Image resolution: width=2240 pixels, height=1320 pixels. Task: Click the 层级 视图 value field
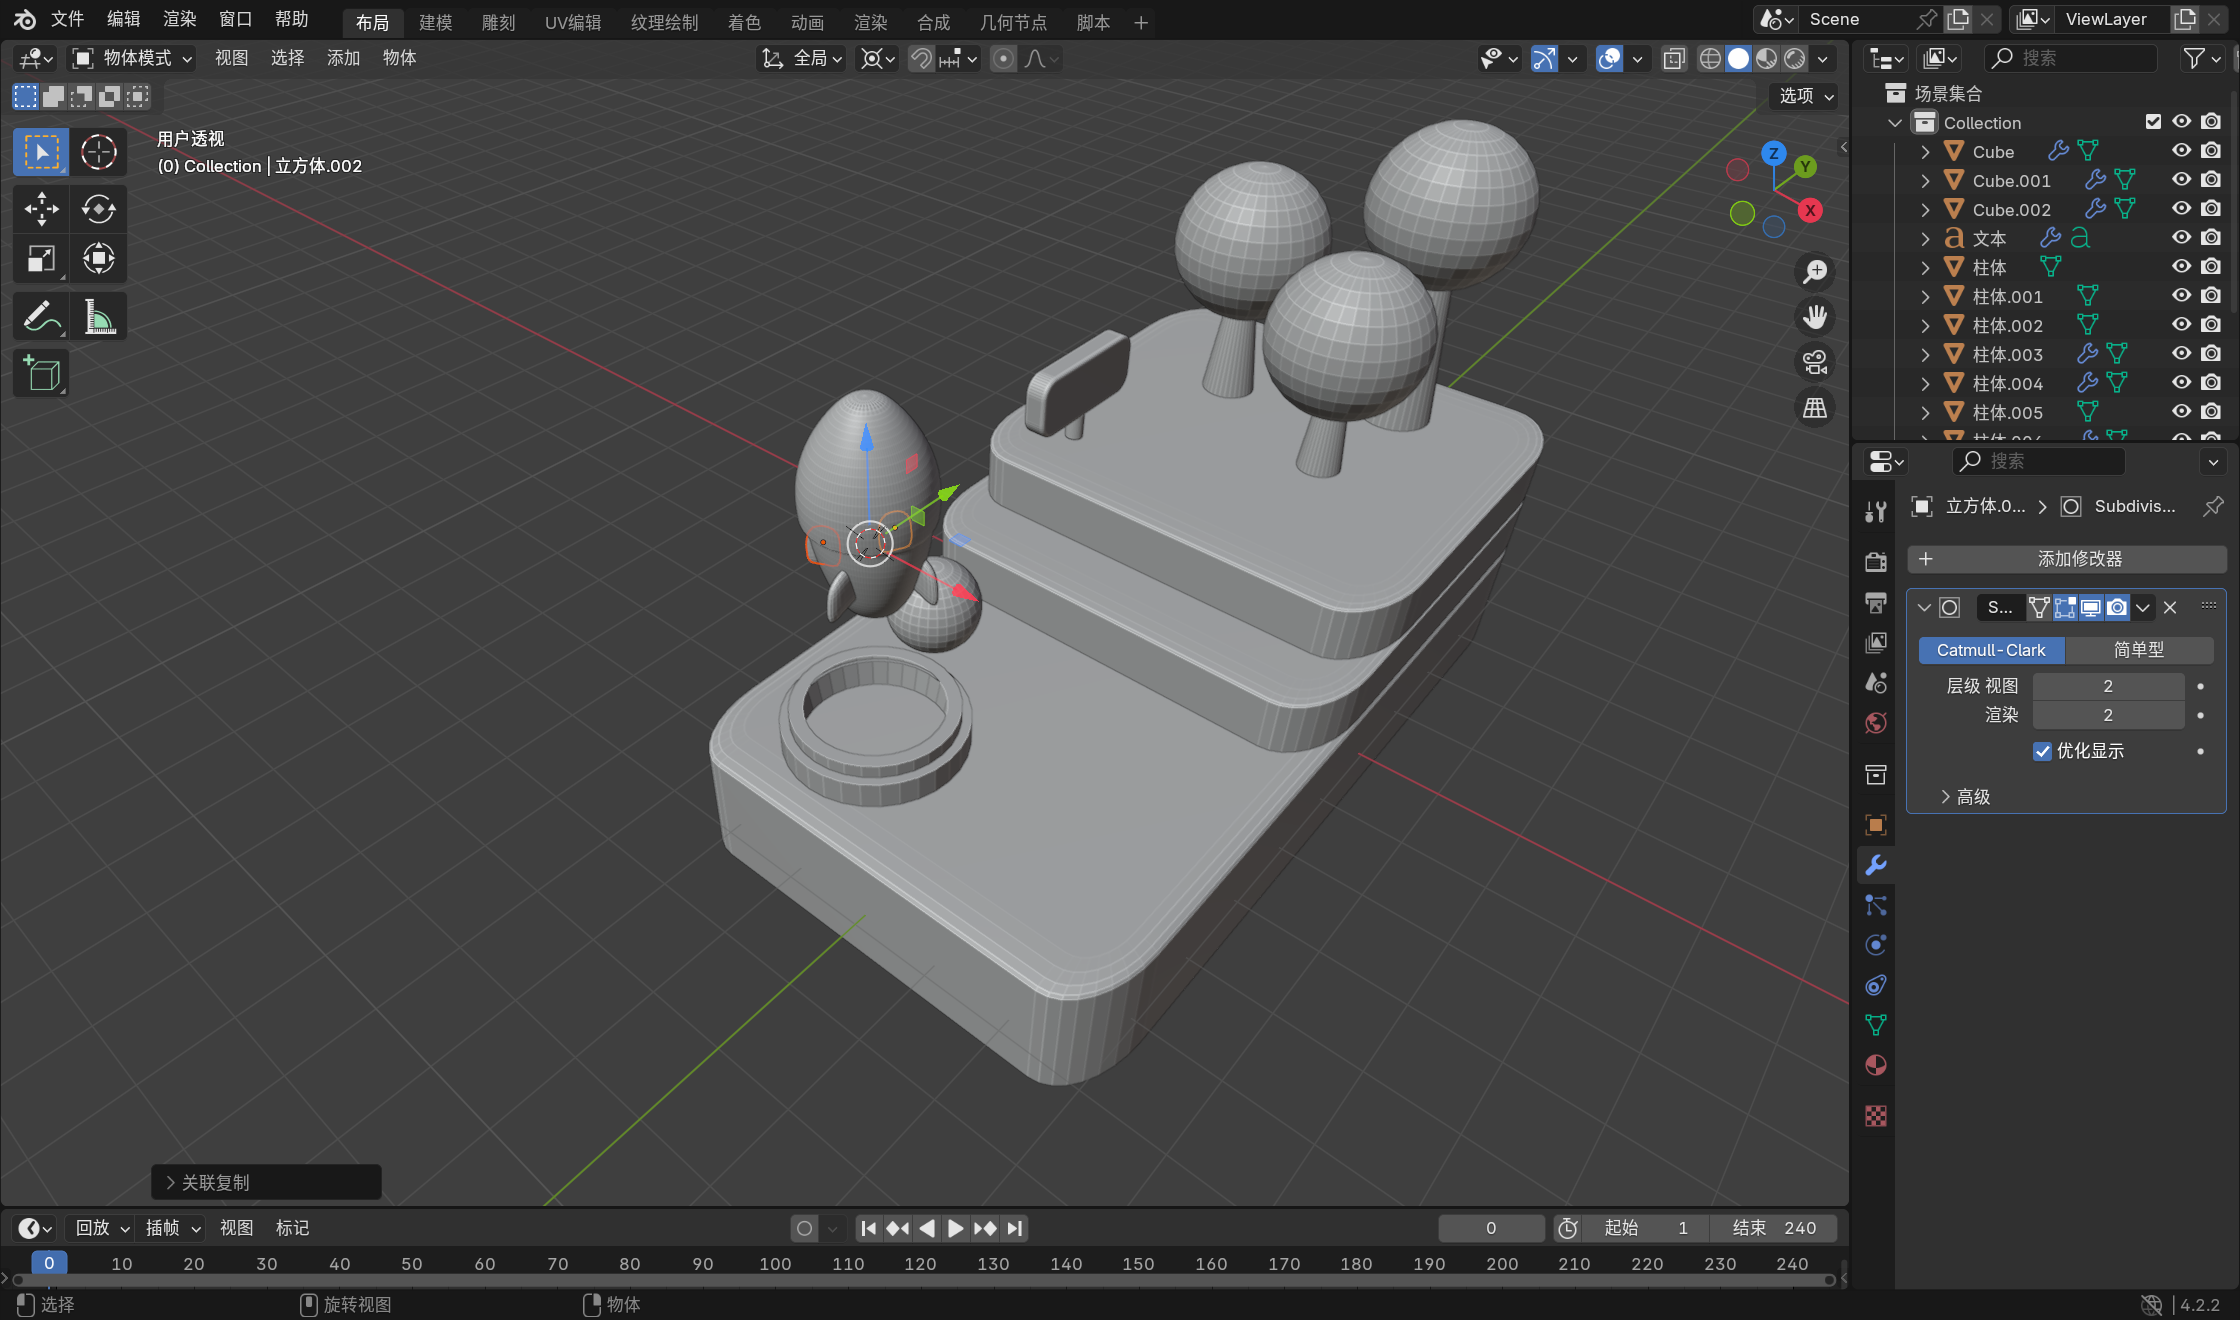2107,686
